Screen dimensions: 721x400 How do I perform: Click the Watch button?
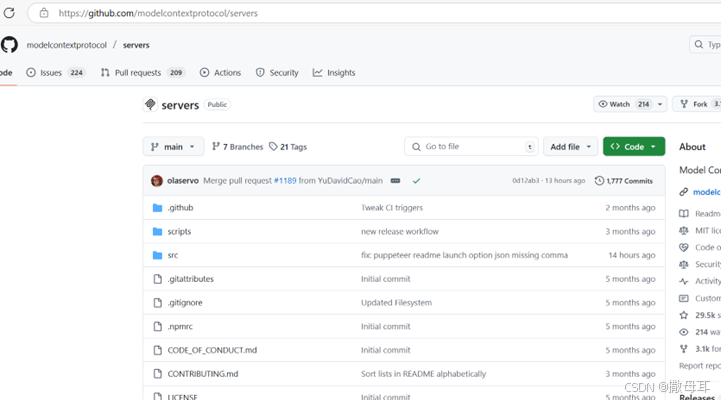(624, 104)
